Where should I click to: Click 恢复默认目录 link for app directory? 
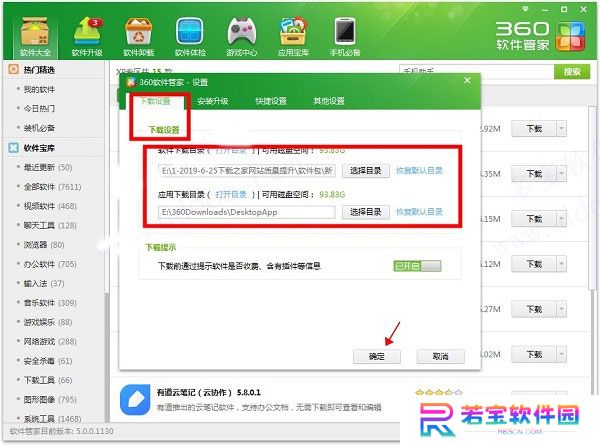(419, 212)
